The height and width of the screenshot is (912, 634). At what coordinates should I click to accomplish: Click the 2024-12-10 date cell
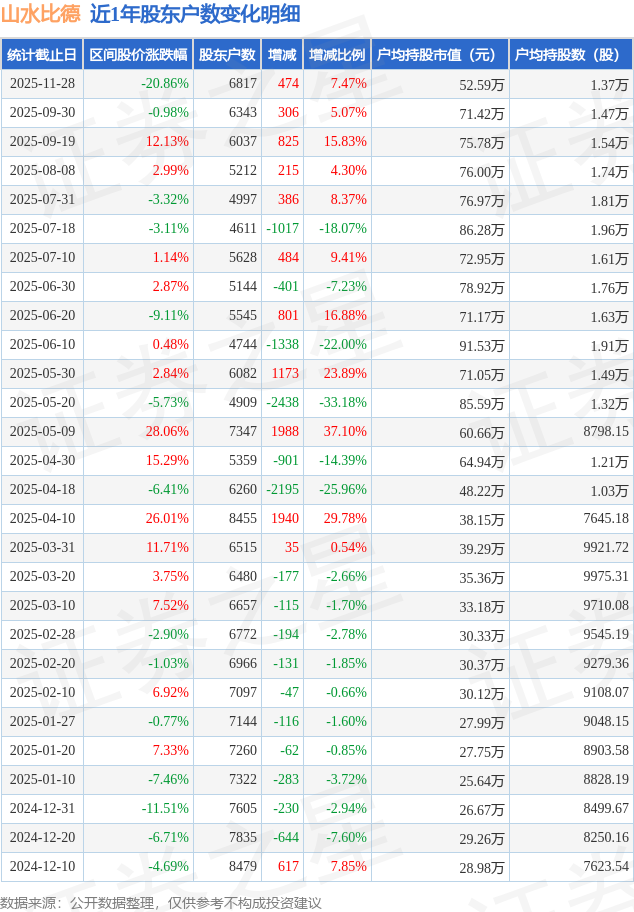point(42,867)
